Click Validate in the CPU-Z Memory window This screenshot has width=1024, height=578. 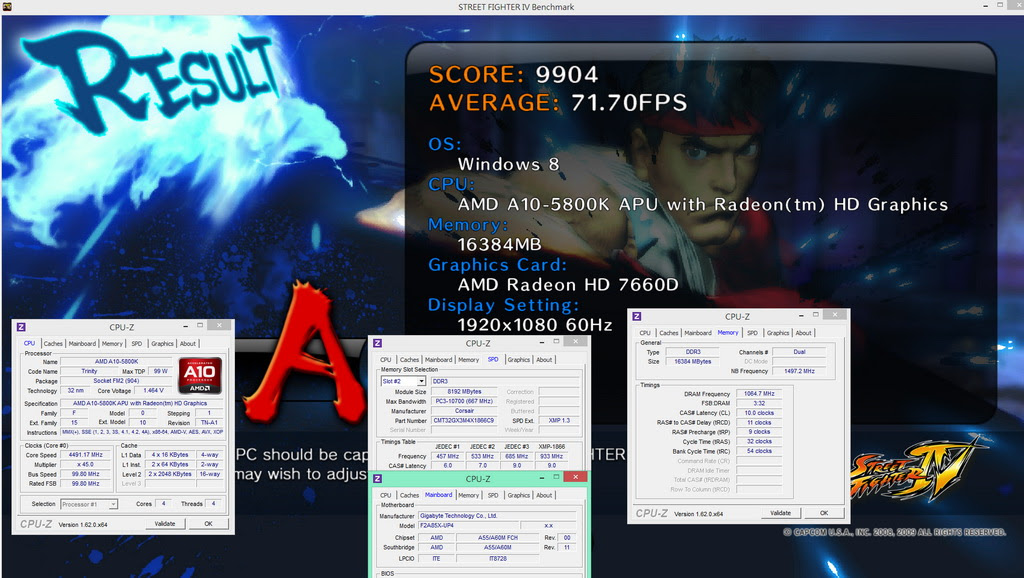point(780,513)
